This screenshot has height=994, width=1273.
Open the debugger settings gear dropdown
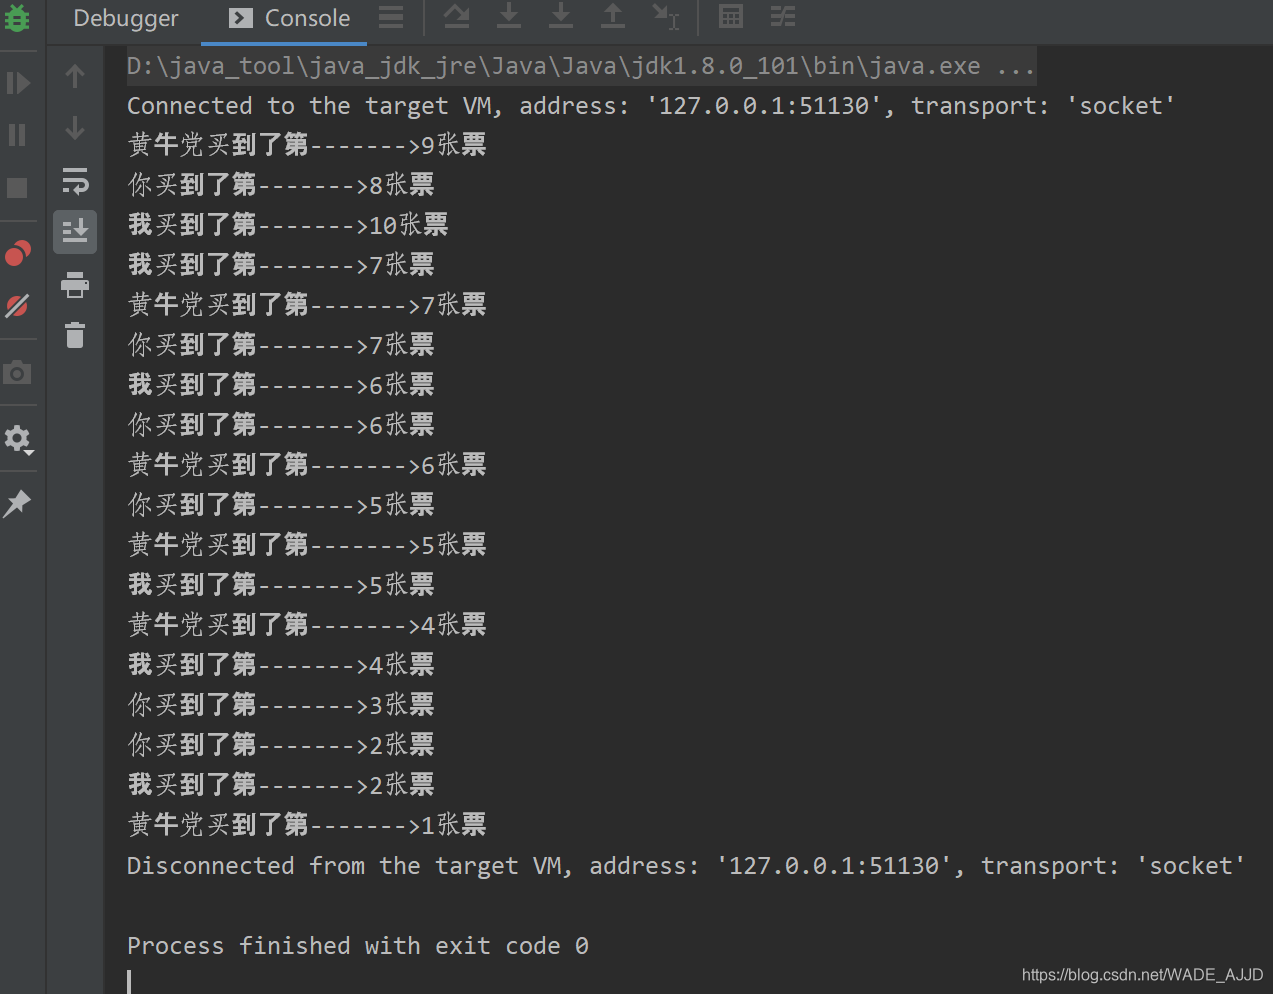pos(19,439)
